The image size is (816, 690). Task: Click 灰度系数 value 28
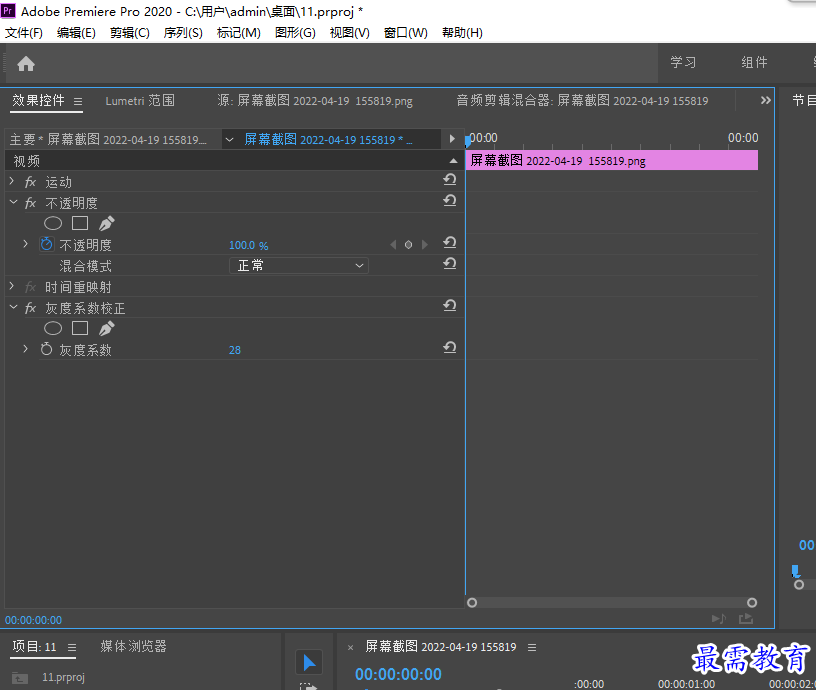tap(235, 350)
